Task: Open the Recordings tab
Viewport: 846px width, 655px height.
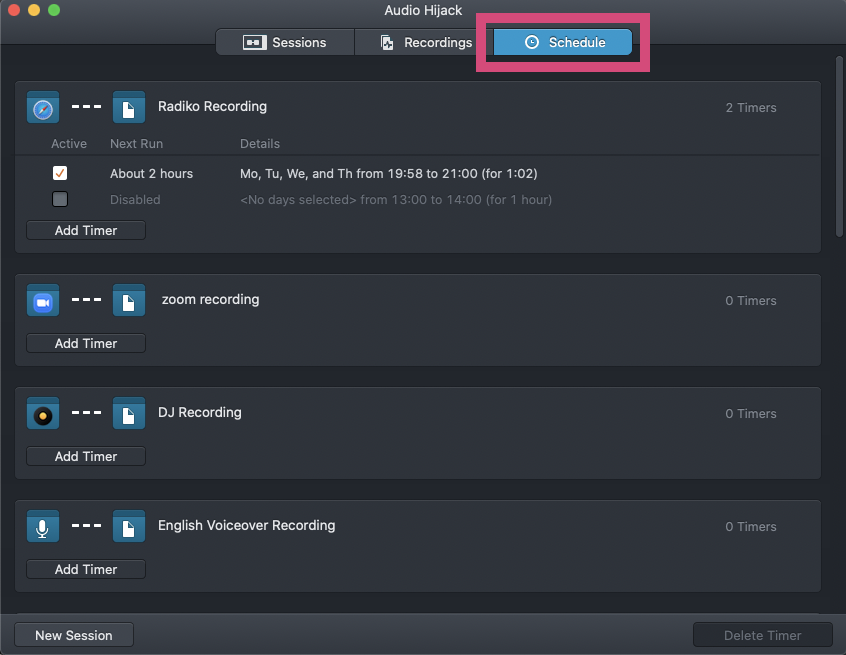Action: pyautogui.click(x=426, y=42)
